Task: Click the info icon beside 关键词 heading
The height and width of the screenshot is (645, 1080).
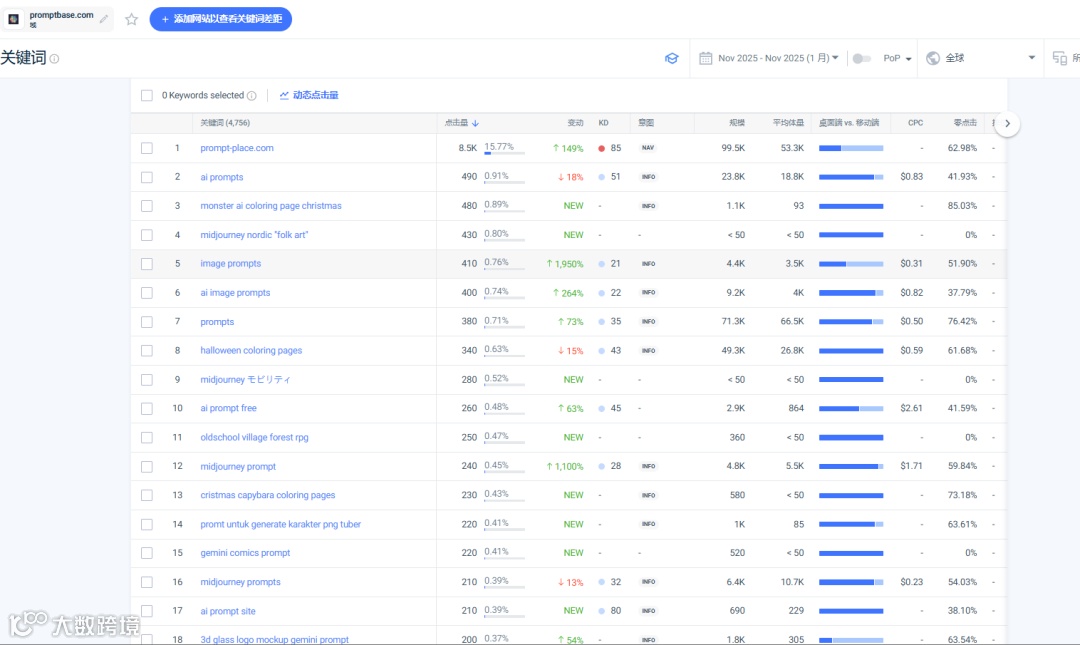Action: point(54,59)
